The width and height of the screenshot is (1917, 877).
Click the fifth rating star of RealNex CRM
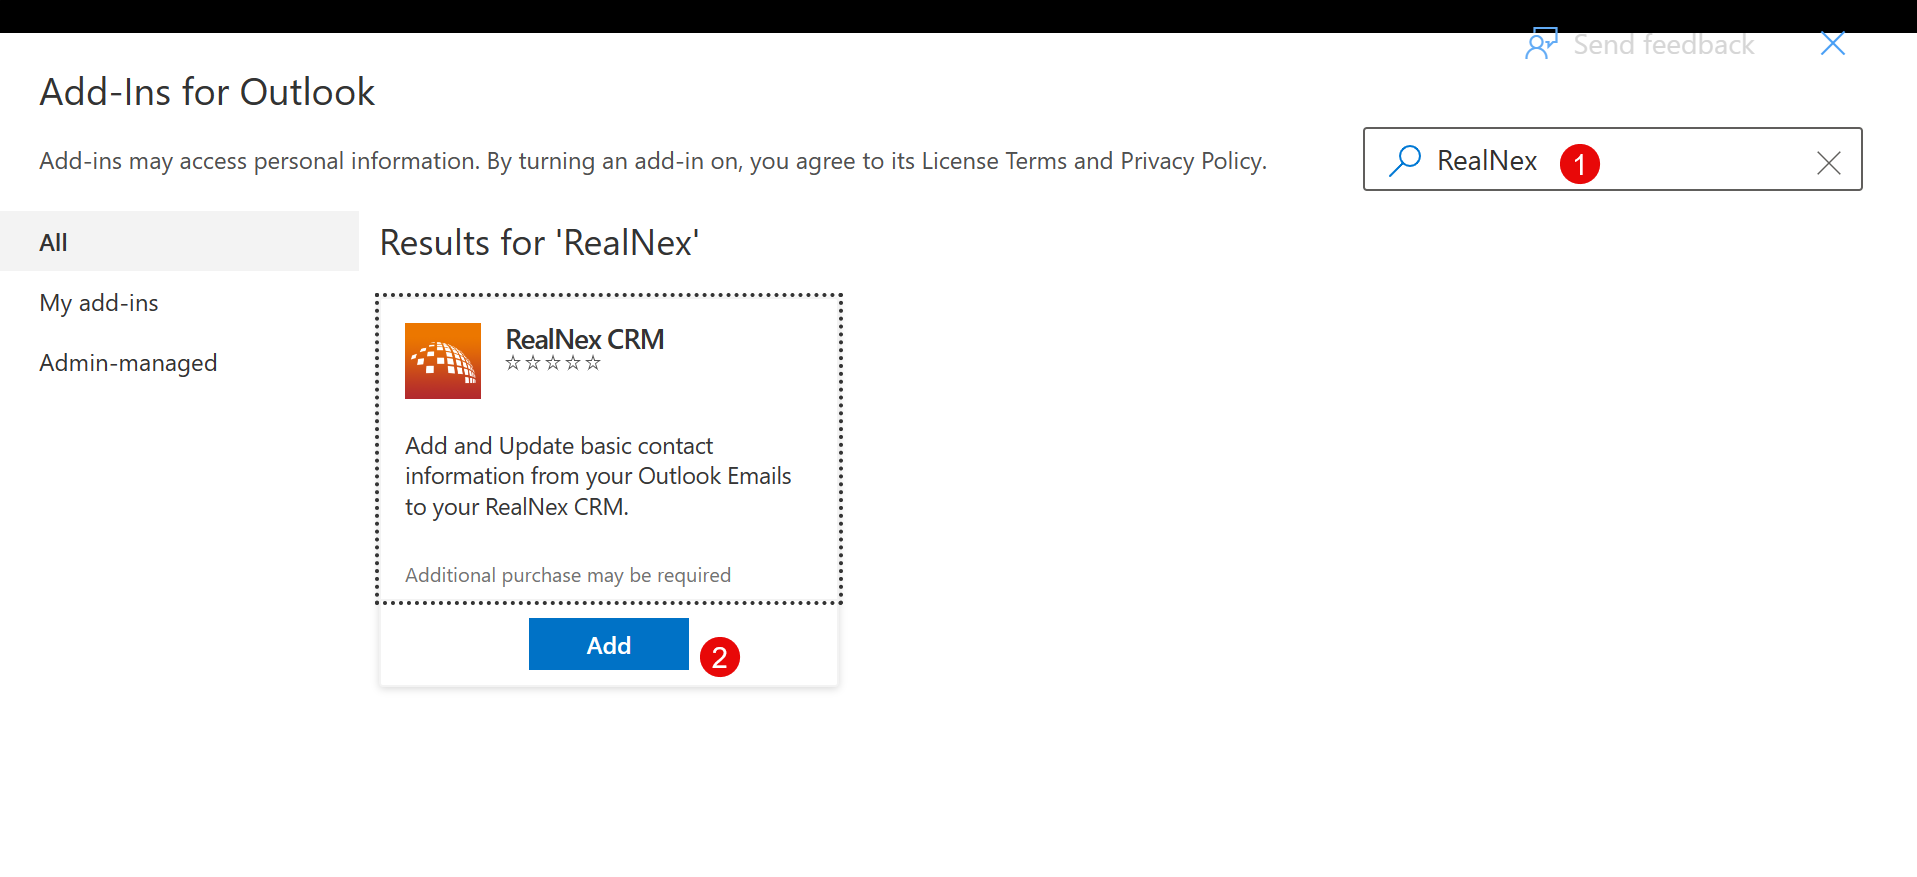pos(593,363)
